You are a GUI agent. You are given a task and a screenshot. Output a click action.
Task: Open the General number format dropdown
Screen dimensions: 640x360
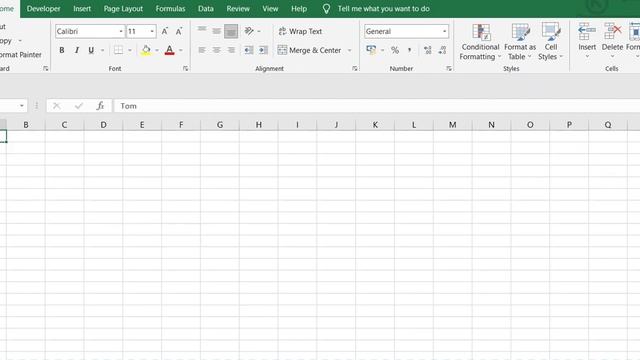point(444,31)
